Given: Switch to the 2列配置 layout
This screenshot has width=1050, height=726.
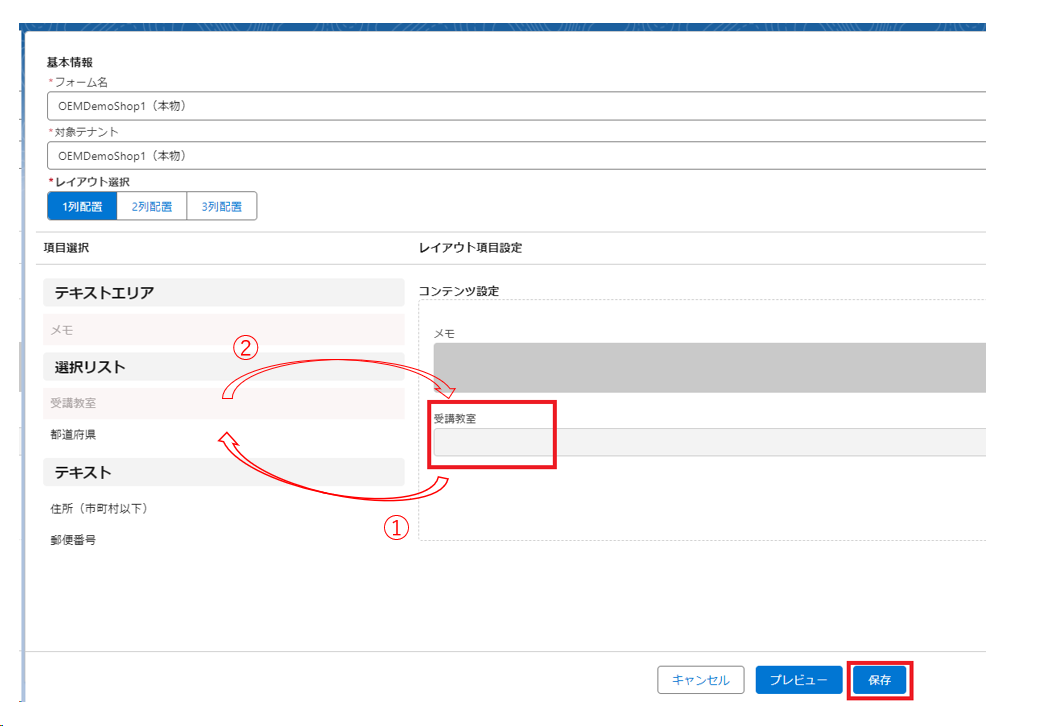Looking at the screenshot, I should tap(152, 207).
